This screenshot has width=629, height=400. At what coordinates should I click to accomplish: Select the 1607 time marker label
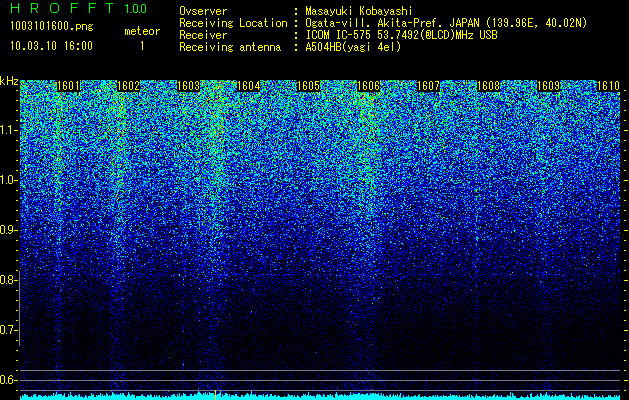(428, 86)
